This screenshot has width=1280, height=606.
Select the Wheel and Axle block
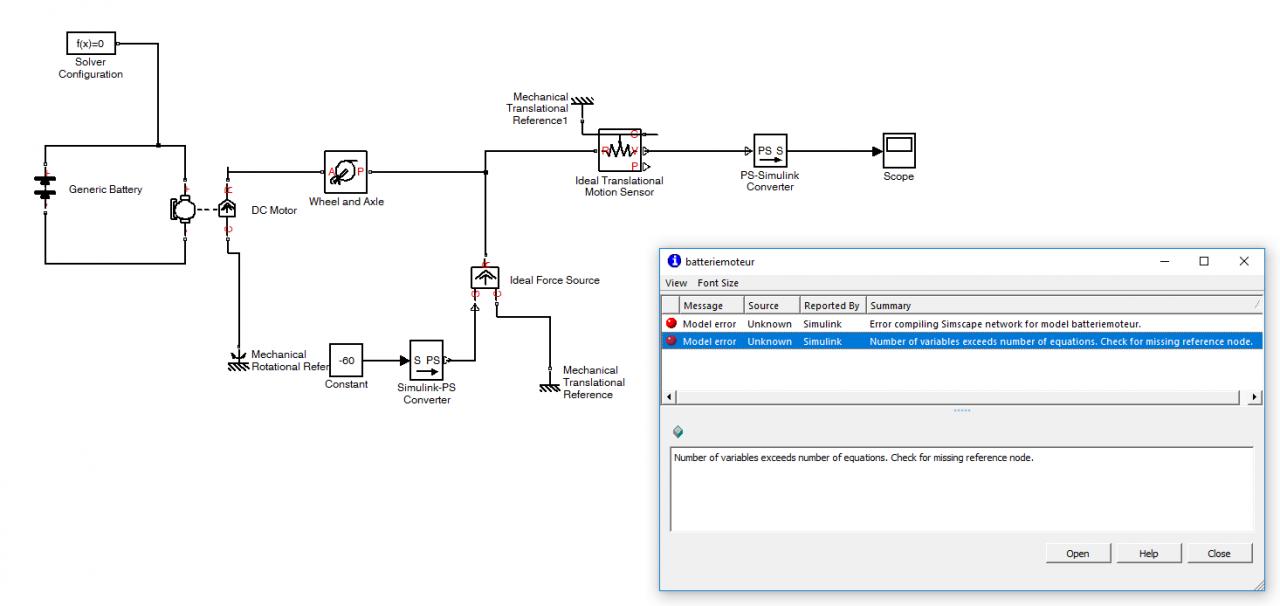point(347,172)
